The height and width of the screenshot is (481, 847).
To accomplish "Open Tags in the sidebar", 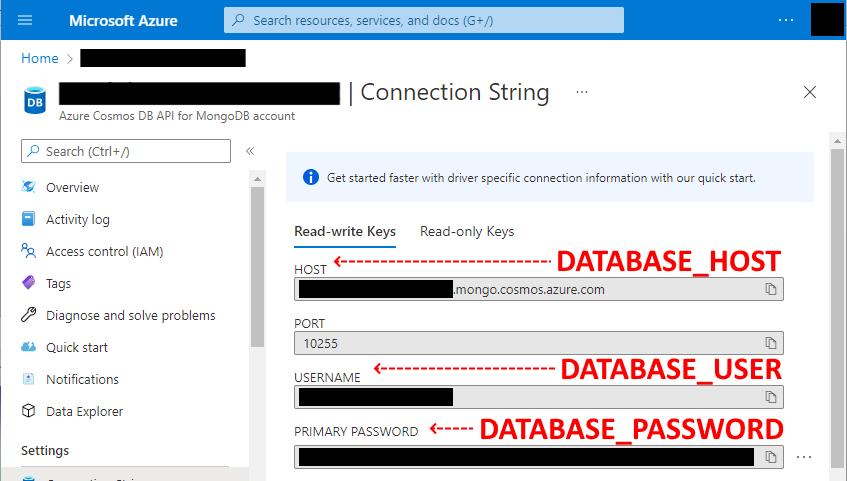I will 58,283.
